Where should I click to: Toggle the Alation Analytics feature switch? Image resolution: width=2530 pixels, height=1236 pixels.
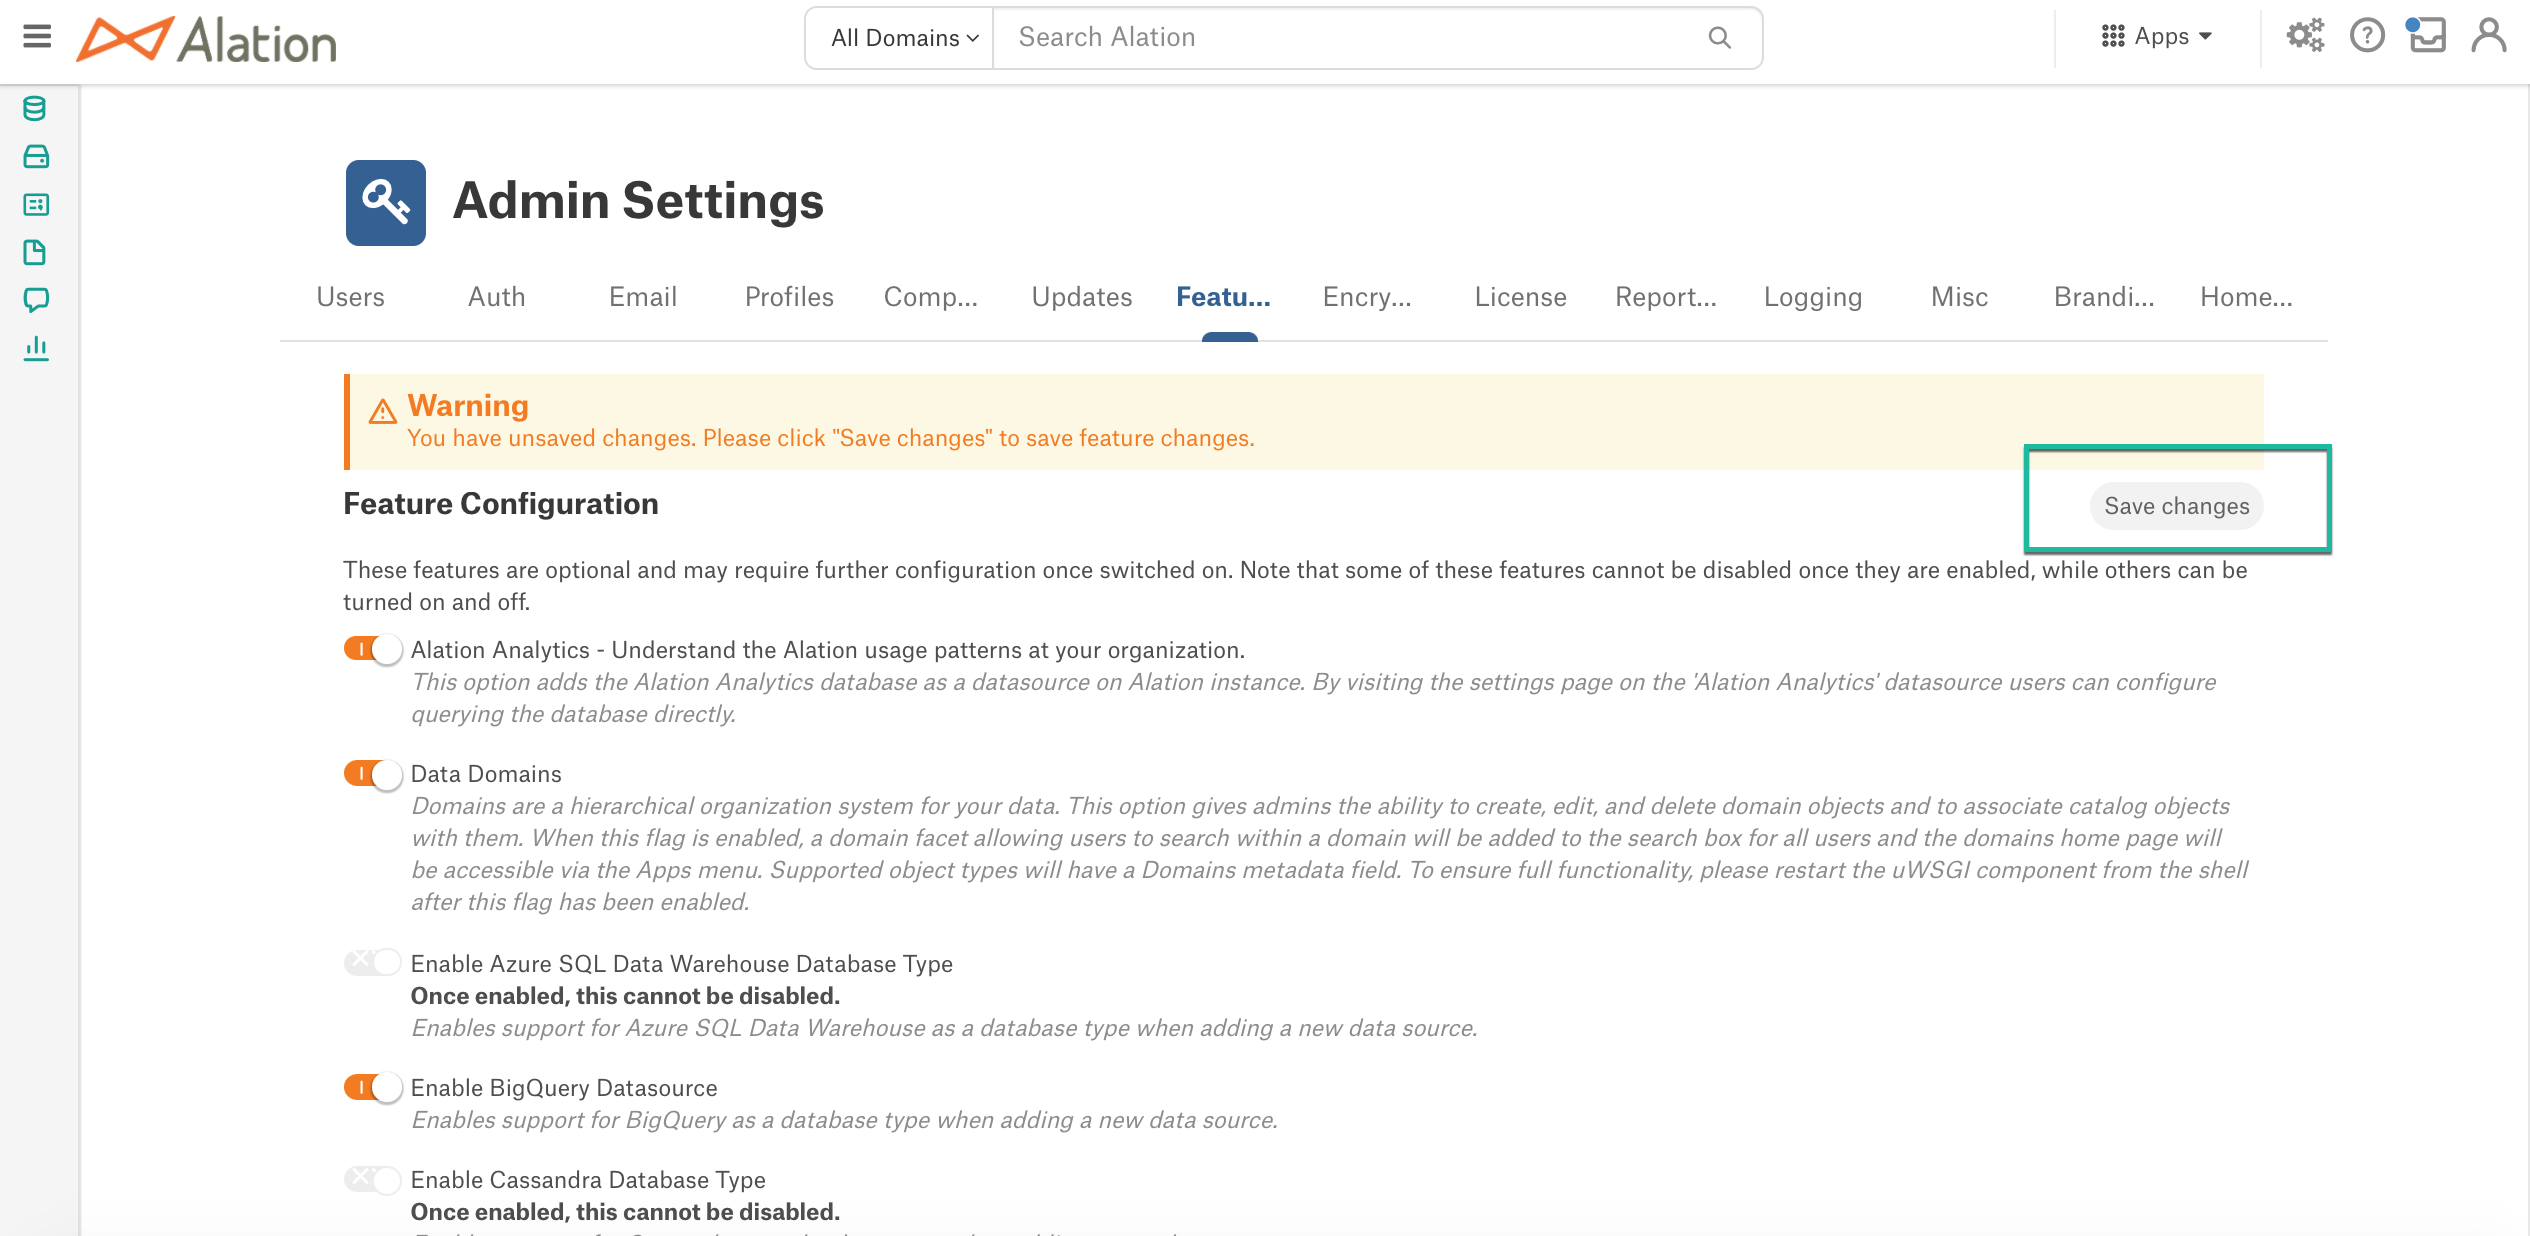point(373,649)
